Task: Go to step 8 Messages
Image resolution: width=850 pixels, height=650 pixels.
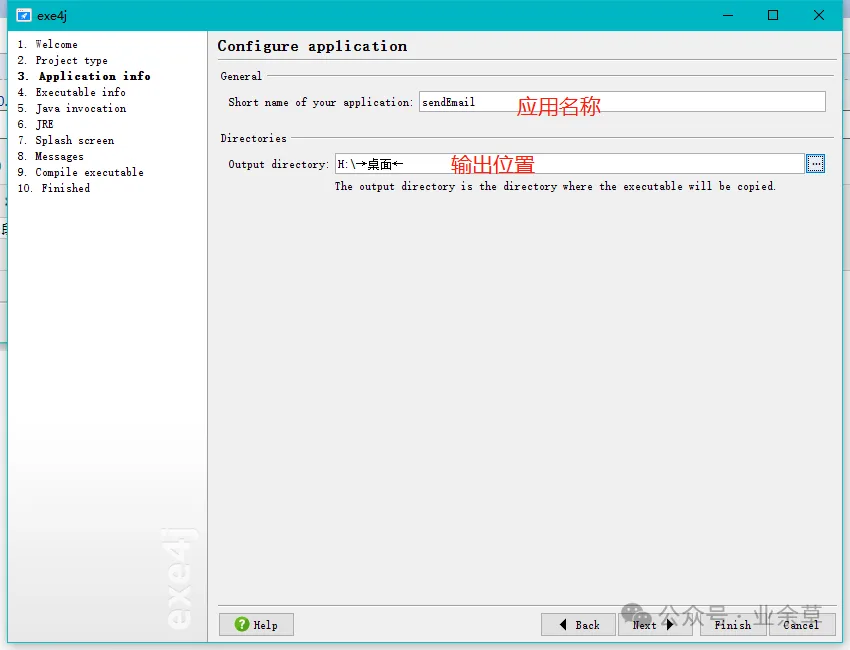Action: [x=50, y=156]
